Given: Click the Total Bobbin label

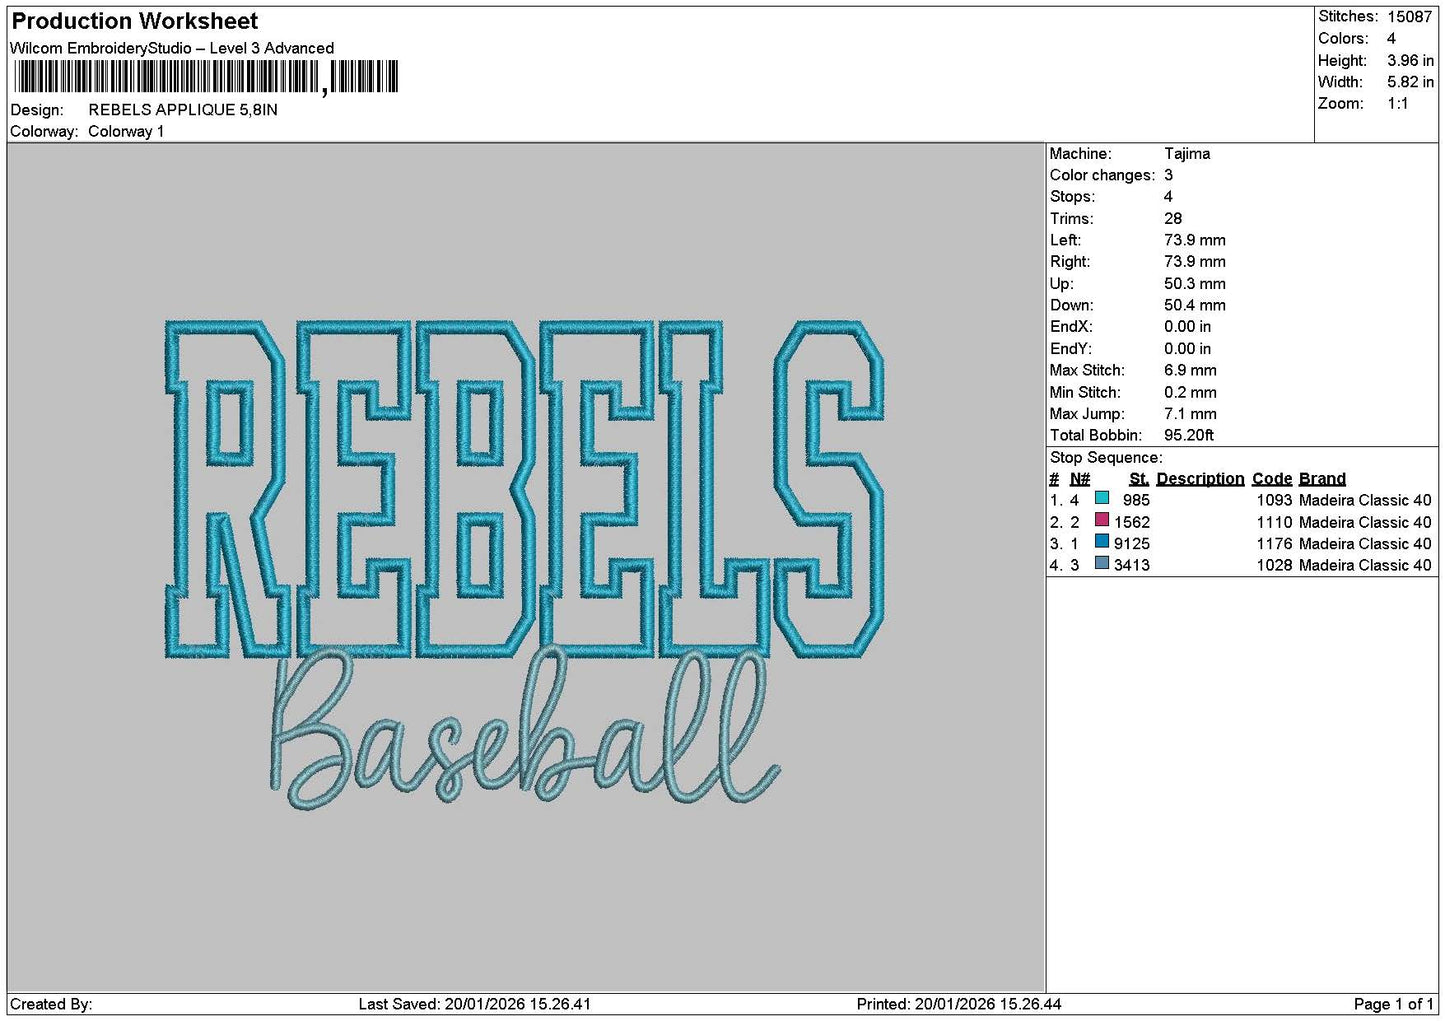Looking at the screenshot, I should tap(1095, 436).
